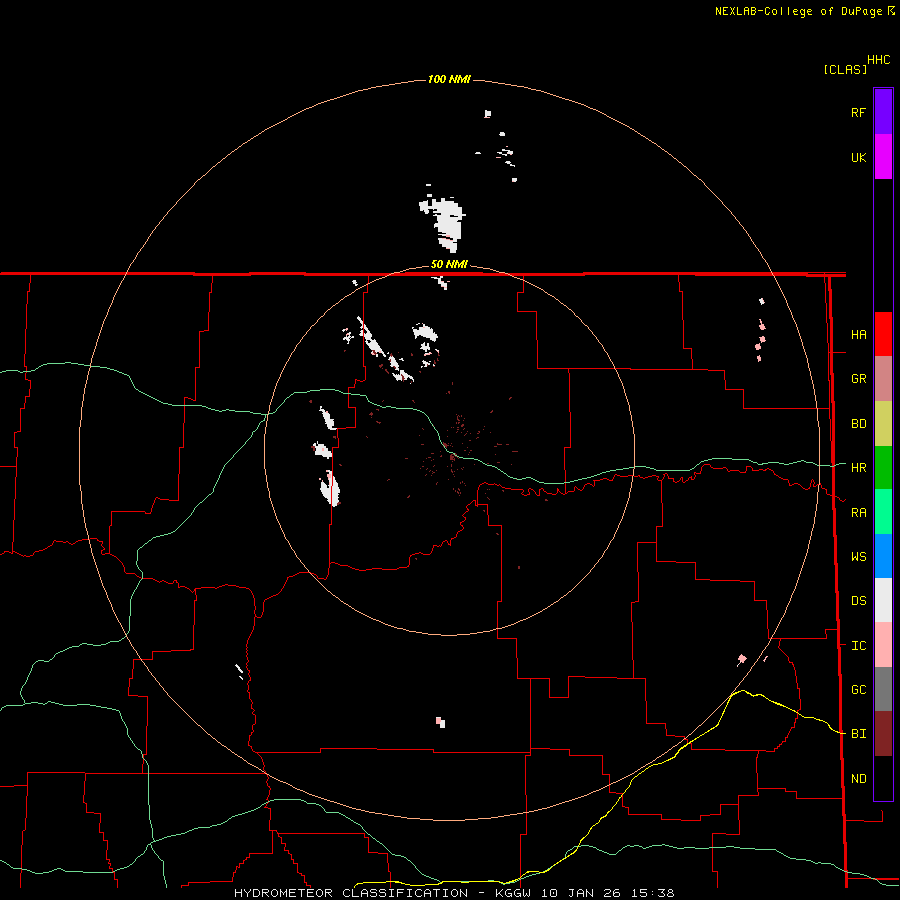The image size is (900, 900).
Task: Click the KGGW station identifier
Action: [513, 893]
